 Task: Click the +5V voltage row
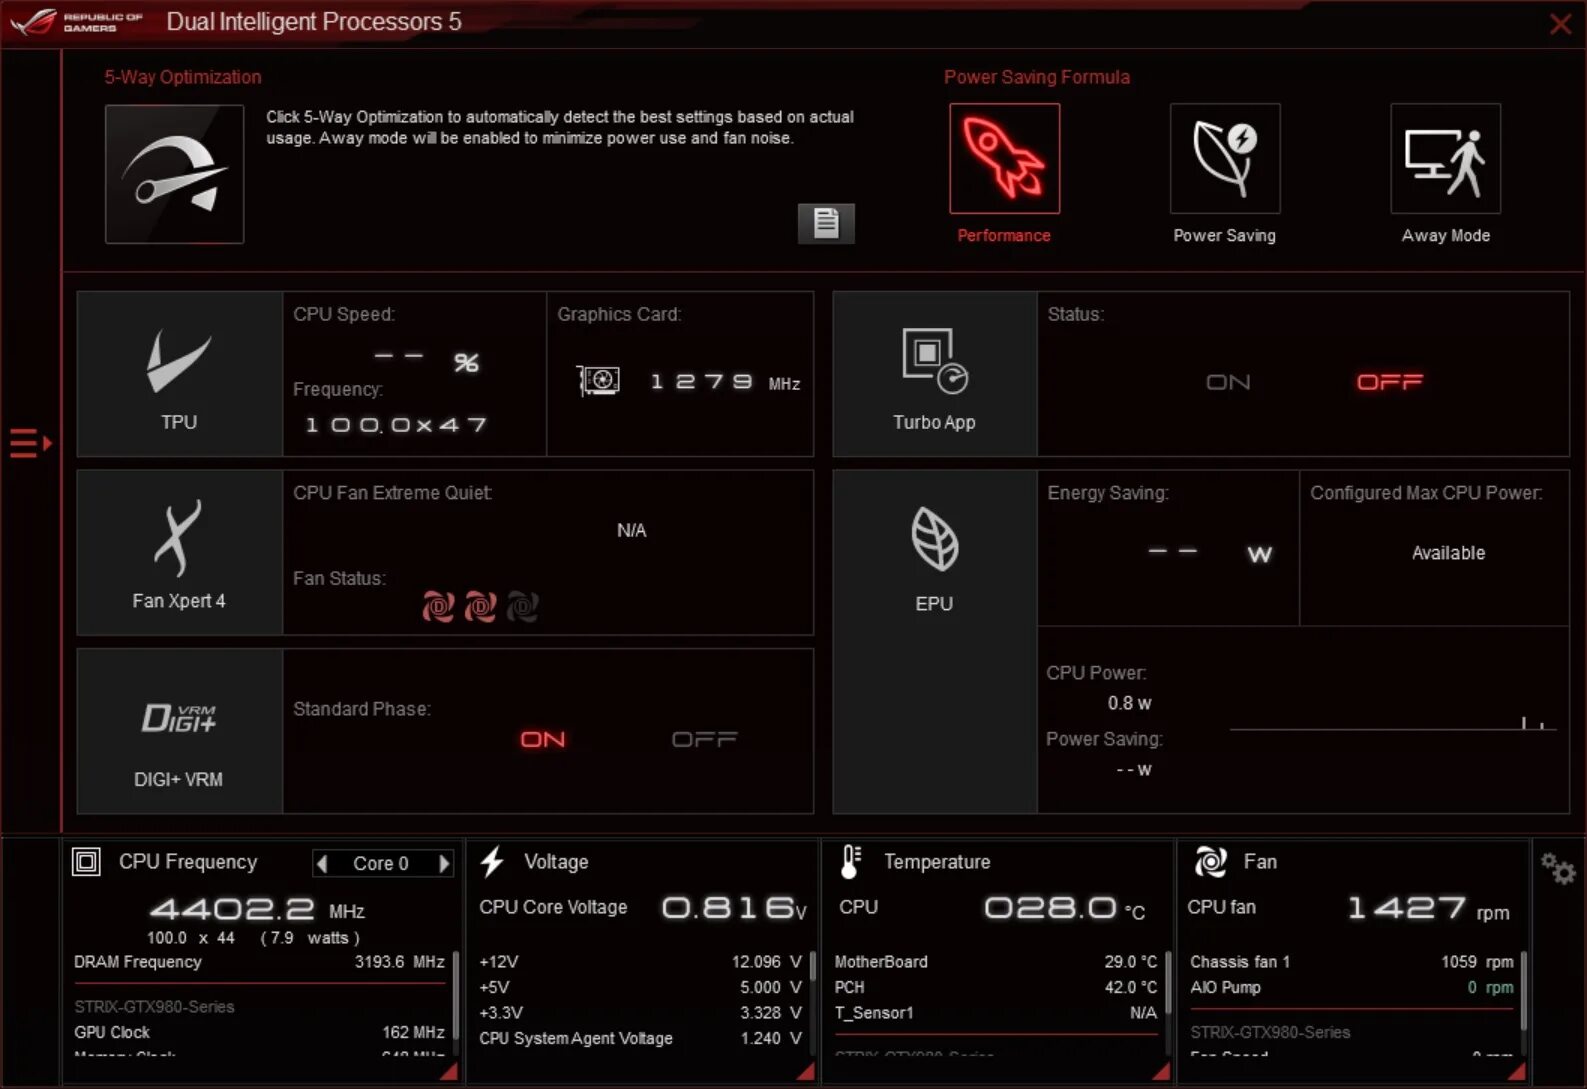point(640,987)
